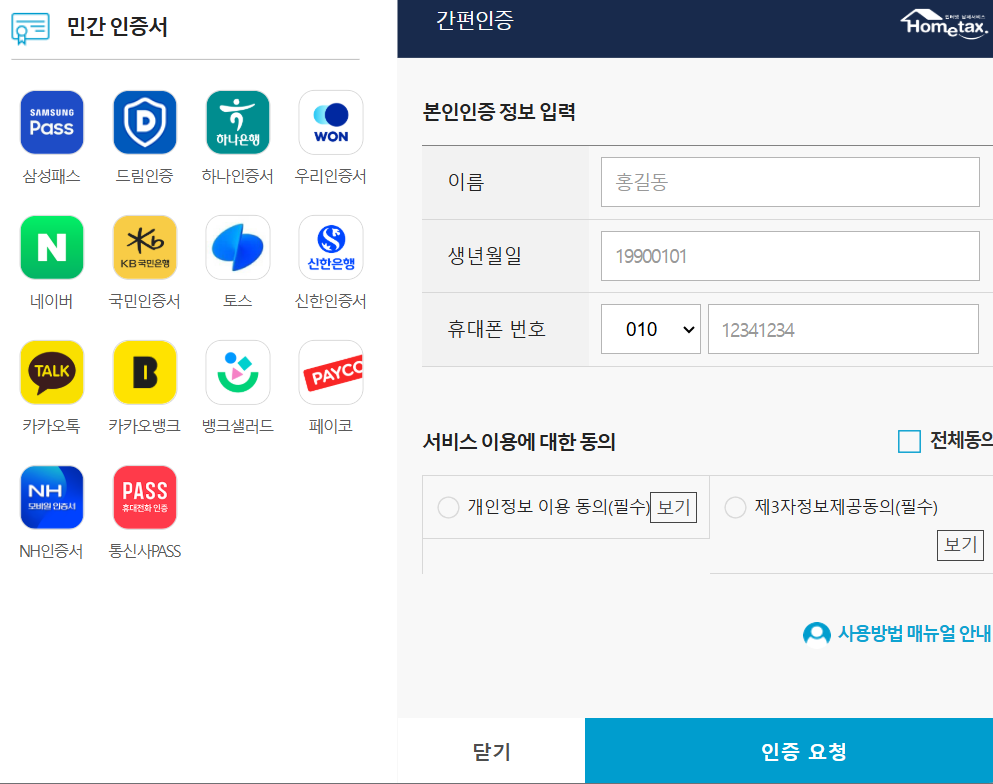
Task: Click the 사용방법 매뉴얼 안내 person icon
Action: click(817, 634)
